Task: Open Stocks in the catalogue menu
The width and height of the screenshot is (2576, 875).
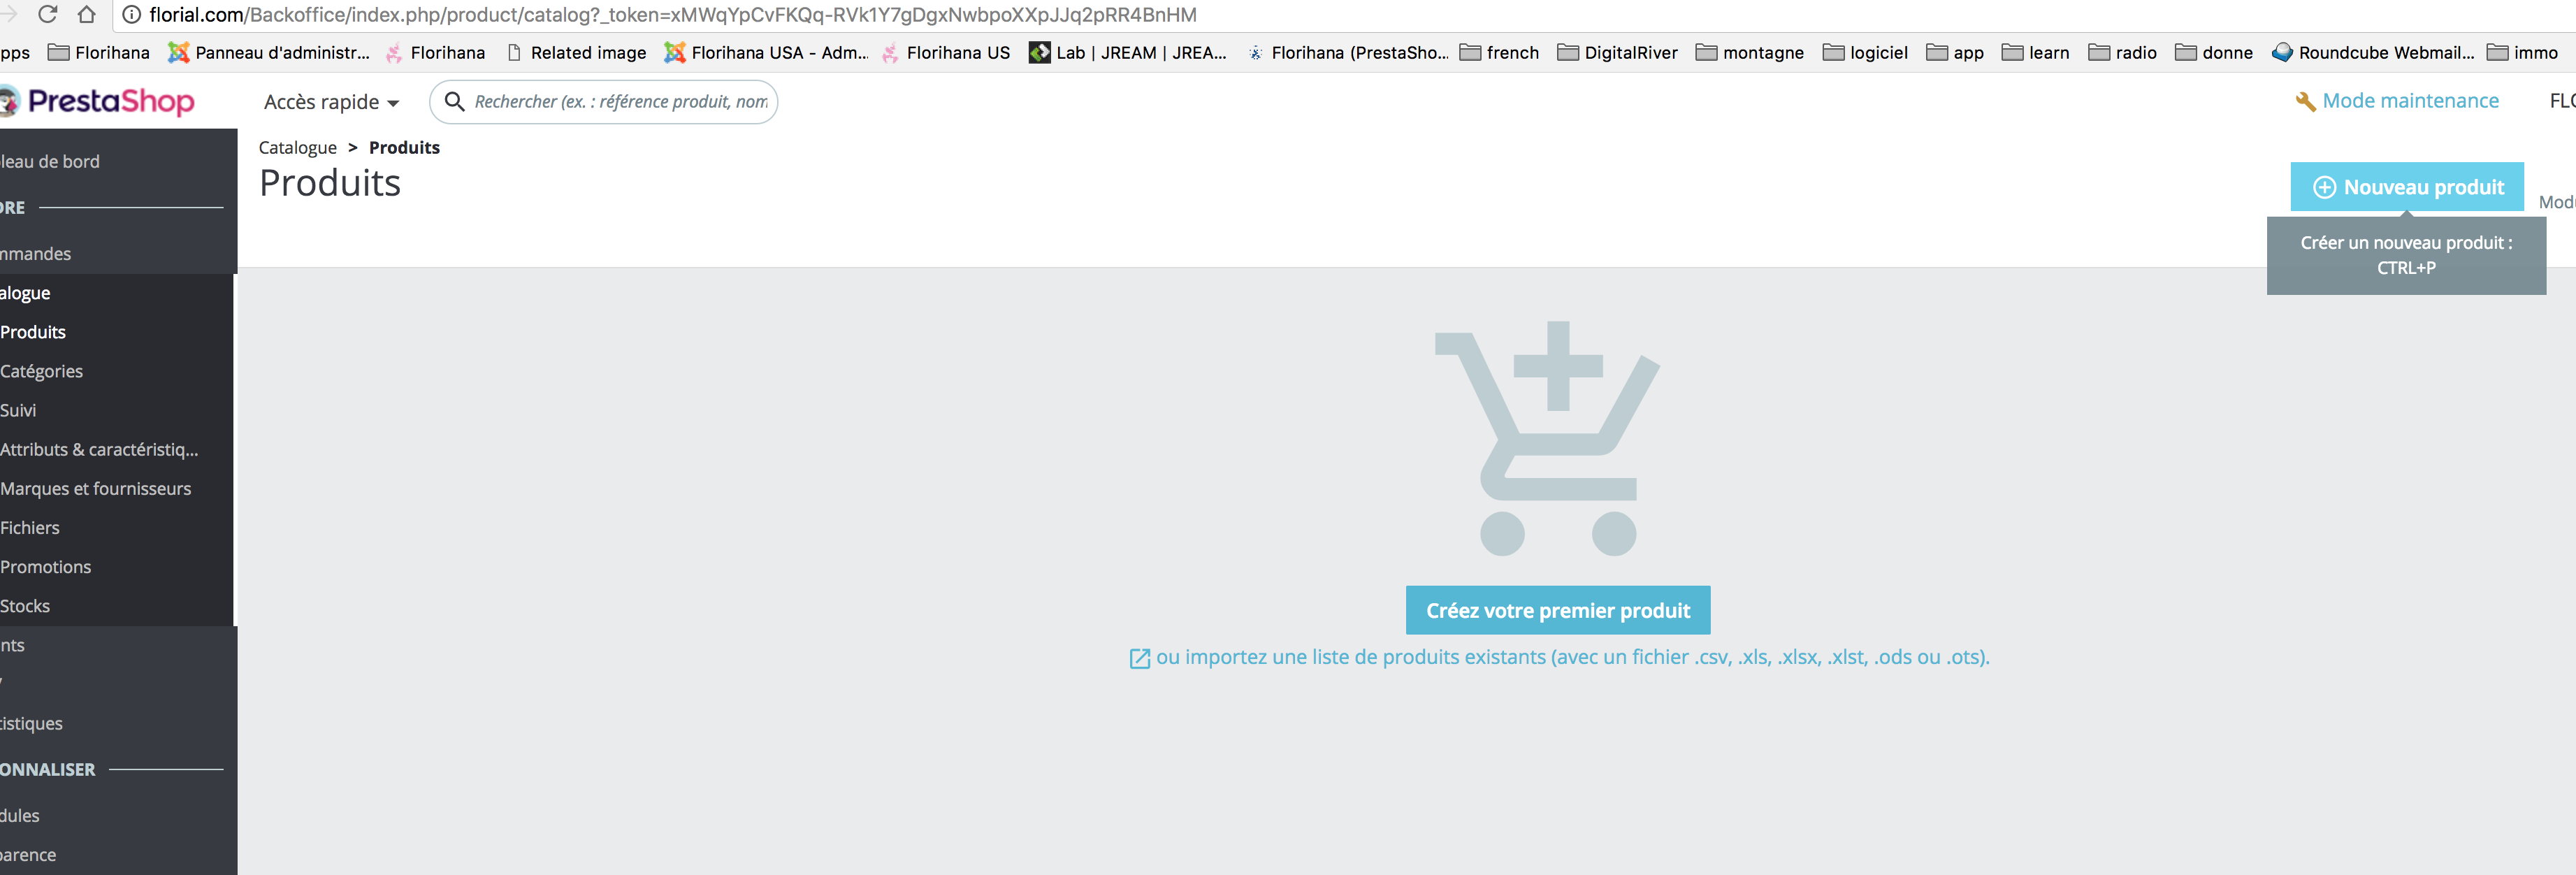Action: tap(25, 606)
